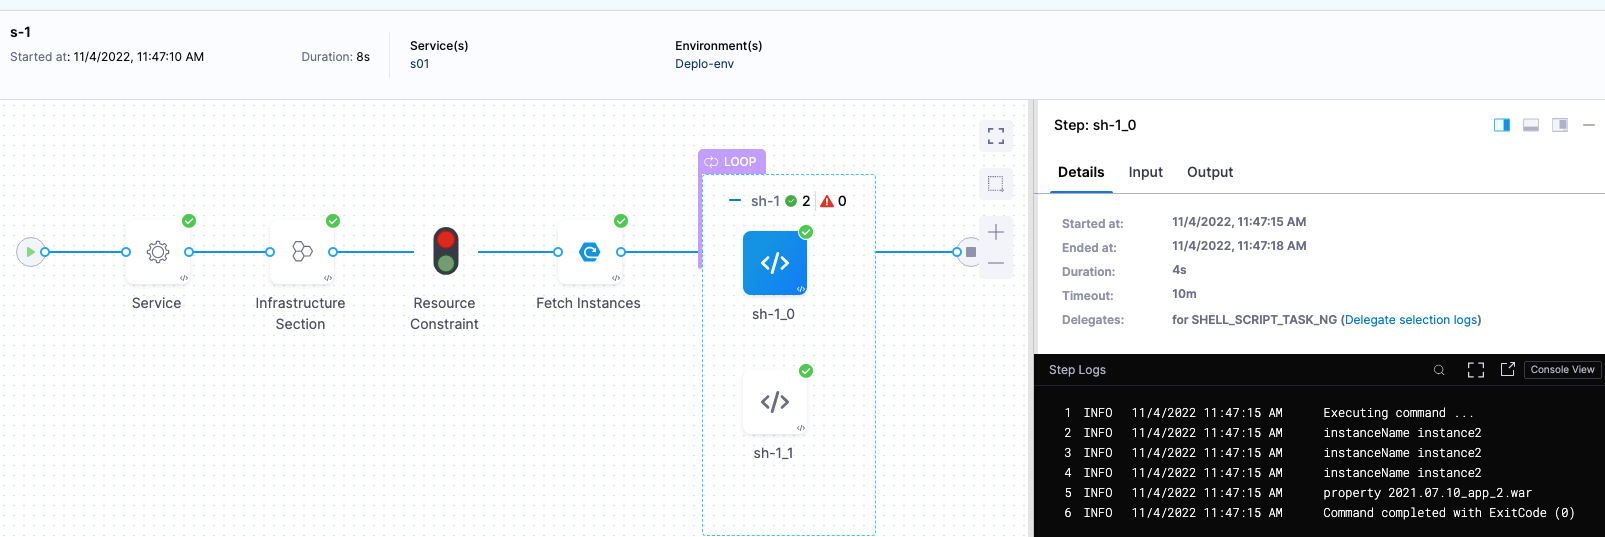This screenshot has width=1605, height=537.
Task: Switch step details to floating window layout
Action: click(x=1560, y=125)
